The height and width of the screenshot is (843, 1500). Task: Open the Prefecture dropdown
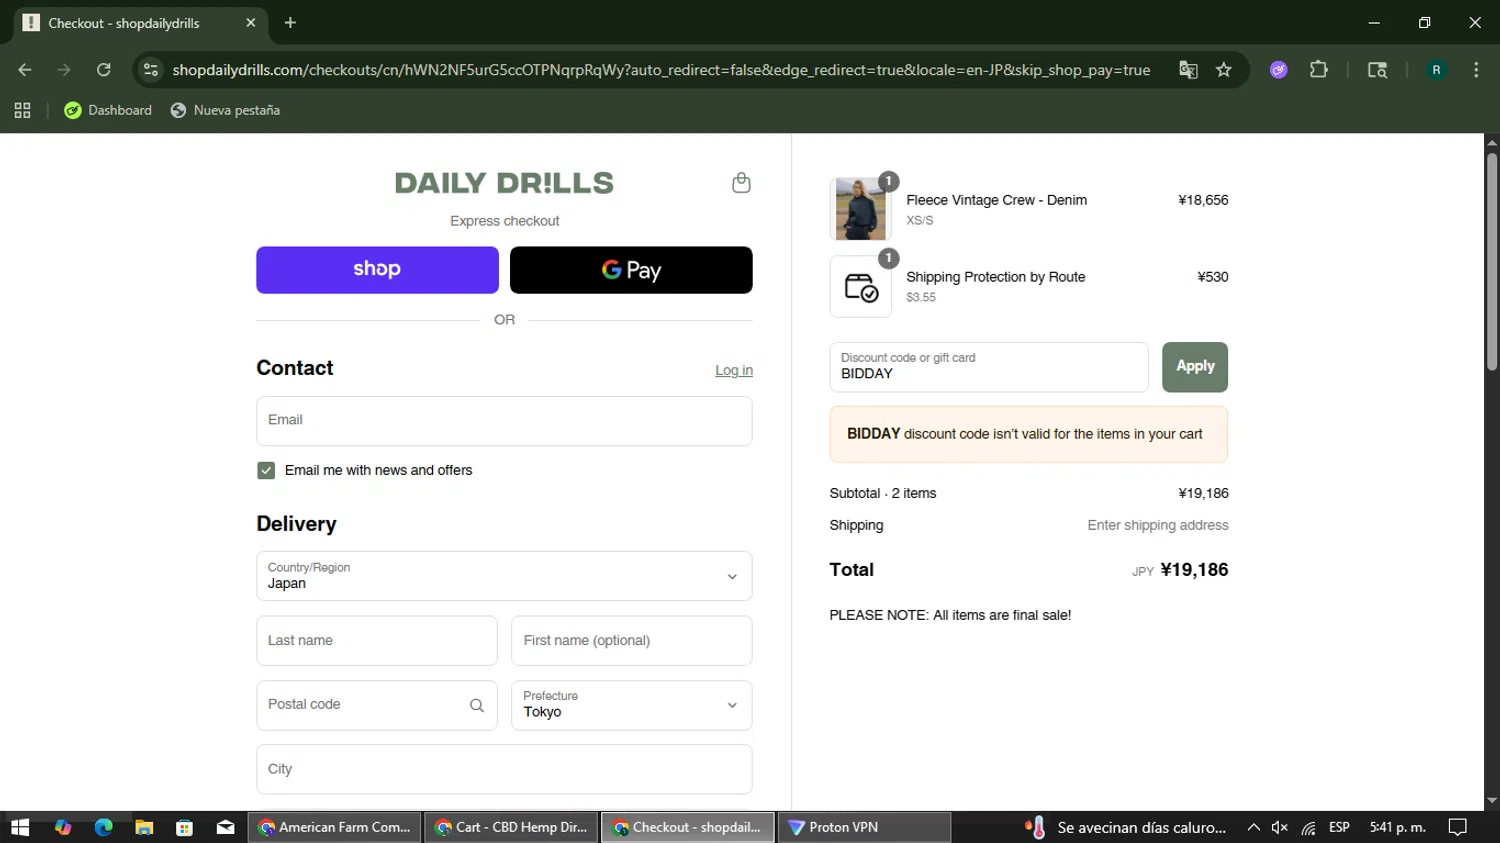click(632, 705)
